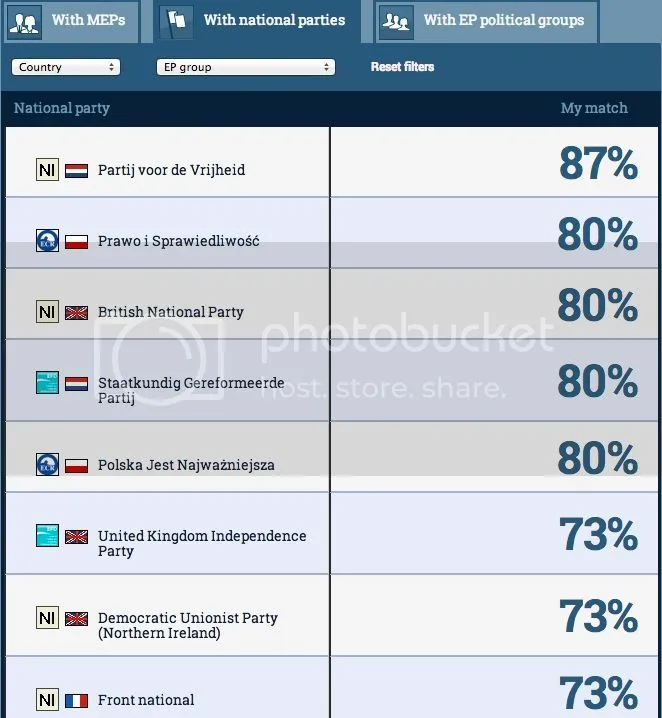The width and height of the screenshot is (662, 718).
Task: Open the Country filter dropdown
Action: (x=66, y=67)
